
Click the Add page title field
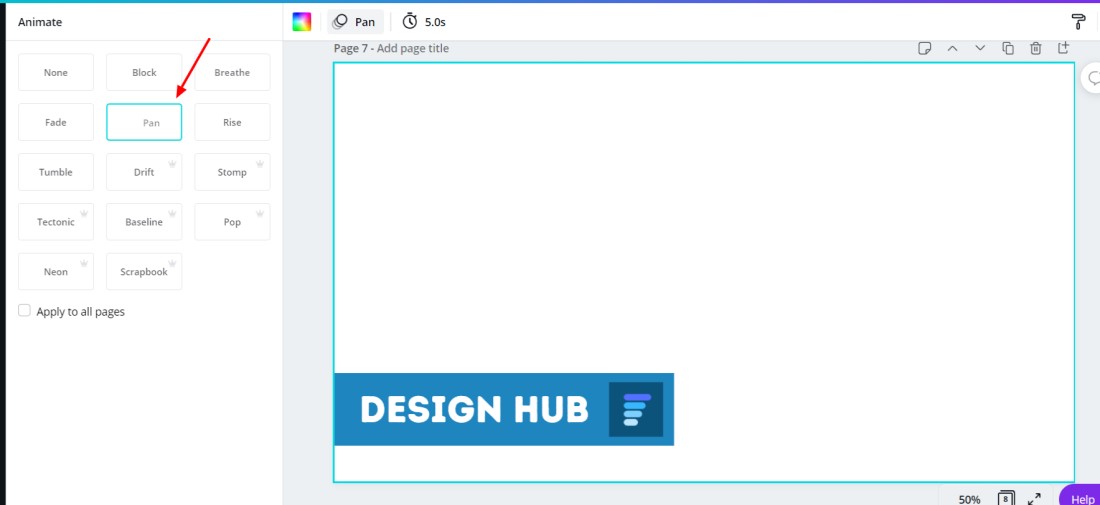click(x=413, y=48)
